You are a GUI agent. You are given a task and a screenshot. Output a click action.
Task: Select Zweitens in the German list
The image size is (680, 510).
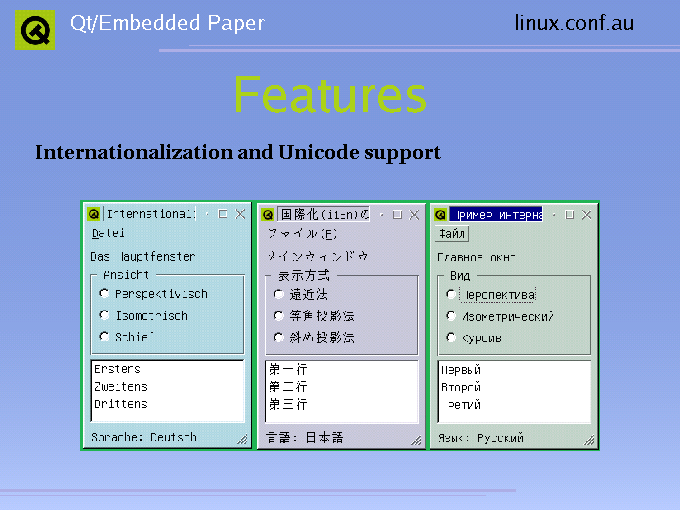[121, 386]
